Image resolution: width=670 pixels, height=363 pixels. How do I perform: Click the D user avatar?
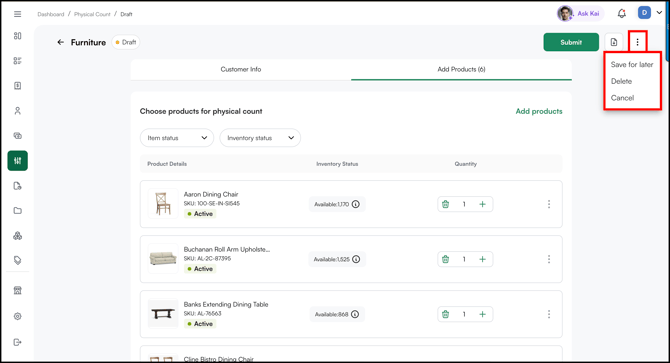point(644,13)
